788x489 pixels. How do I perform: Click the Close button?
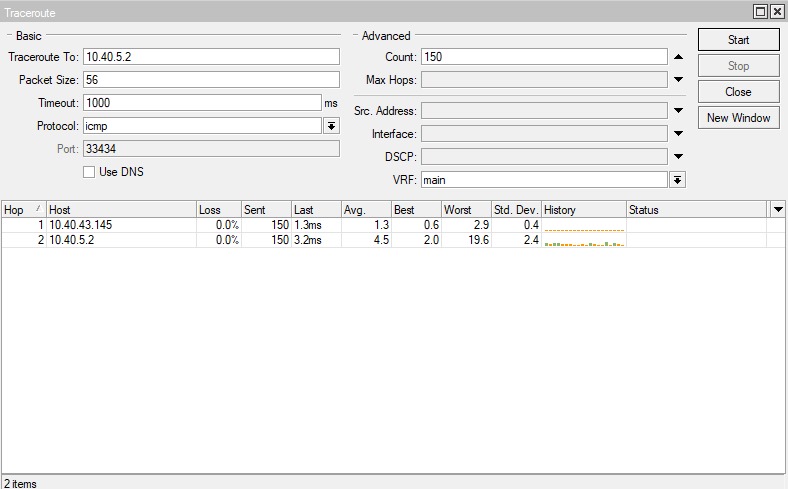[x=738, y=92]
